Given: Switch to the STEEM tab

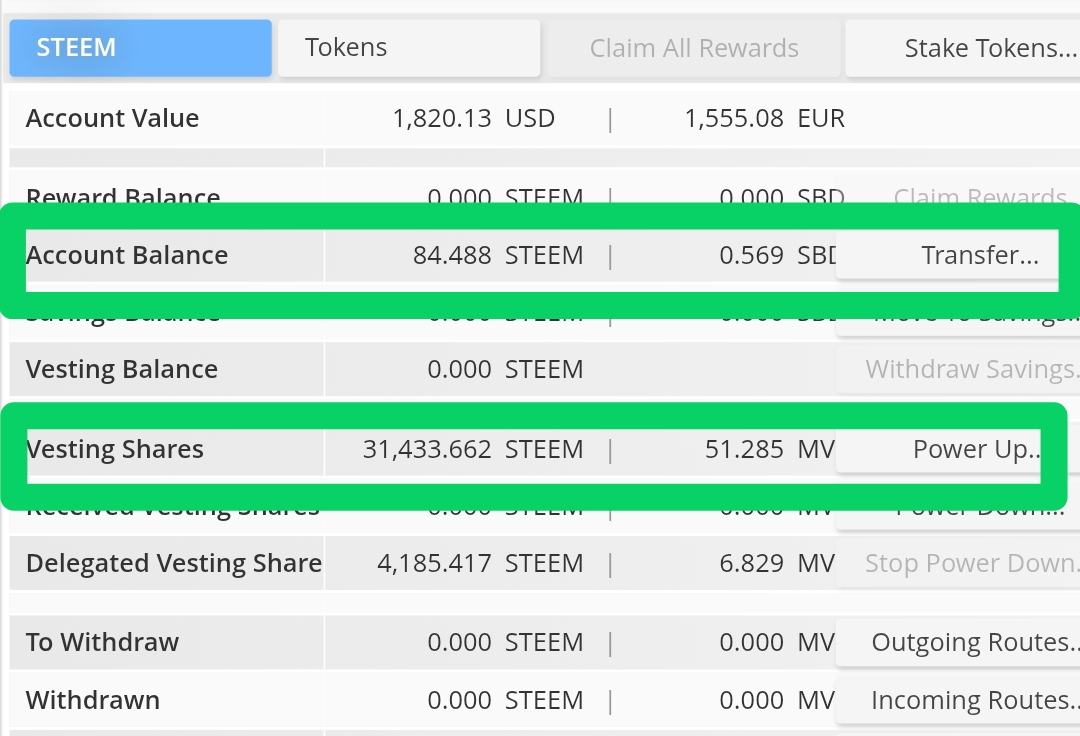Looking at the screenshot, I should coord(141,48).
